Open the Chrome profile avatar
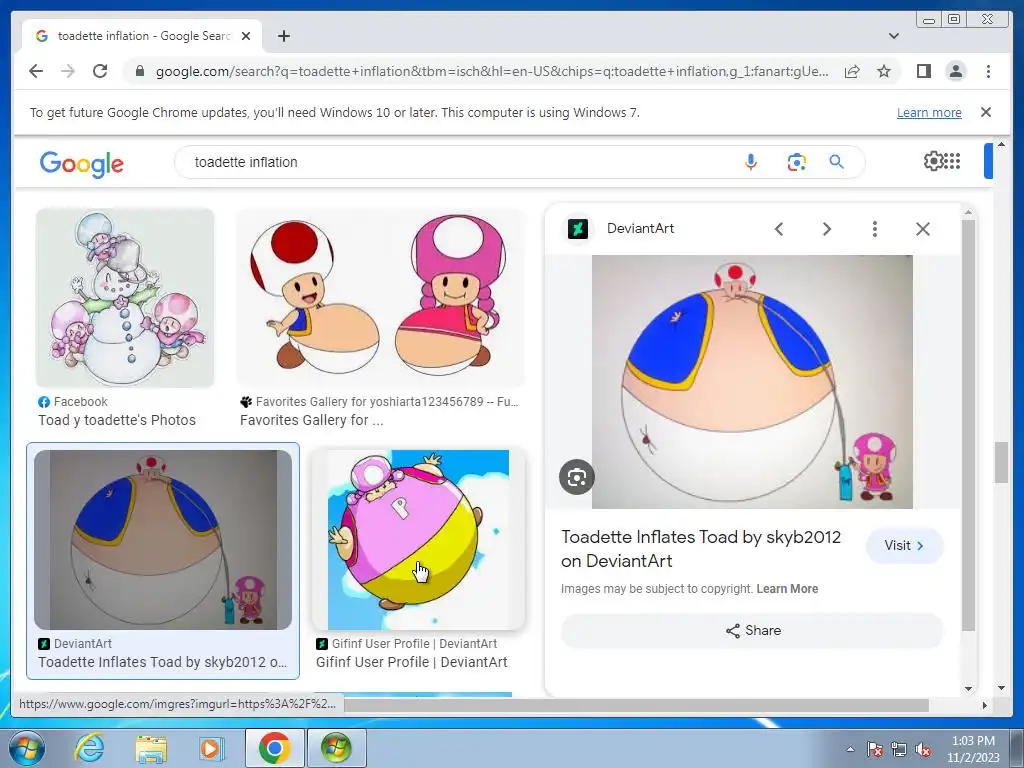 point(955,71)
